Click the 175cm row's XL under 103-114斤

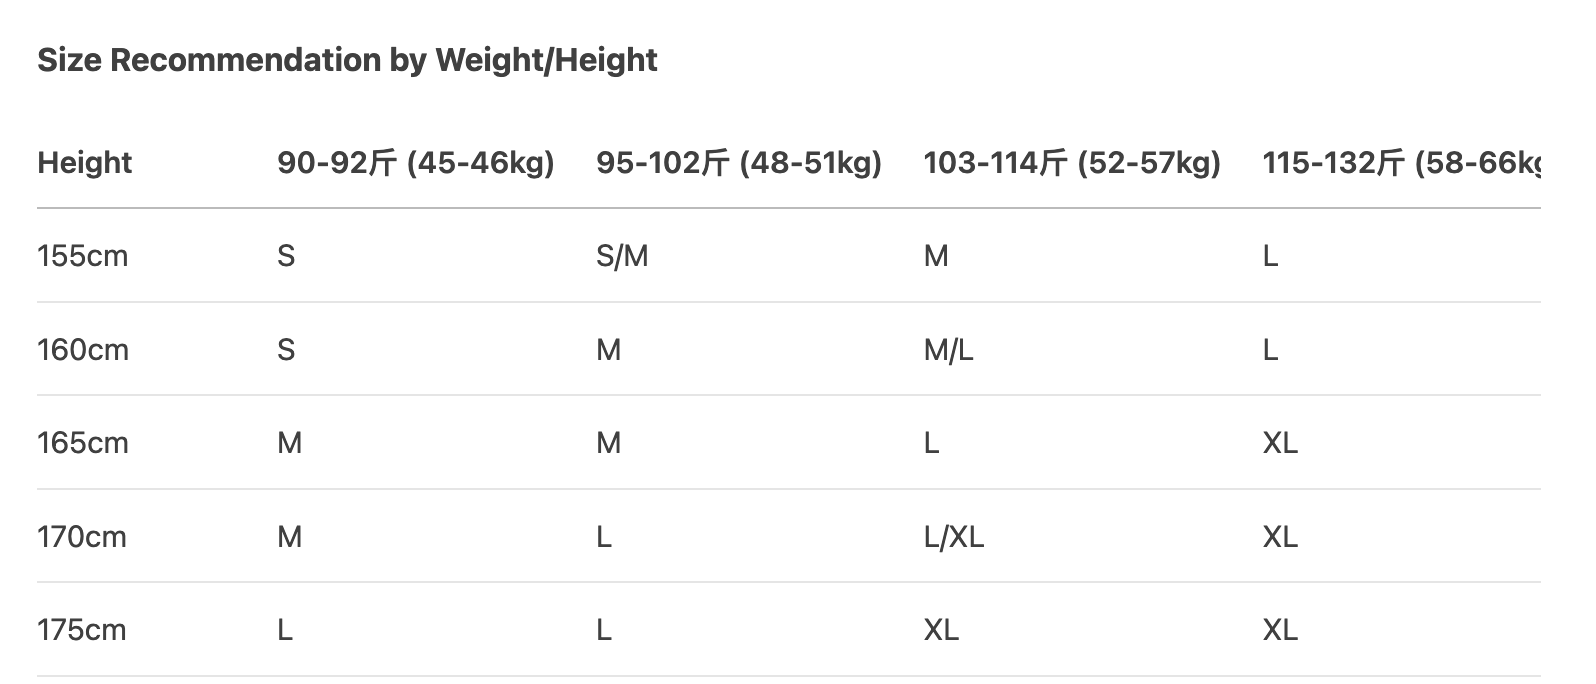pos(941,630)
